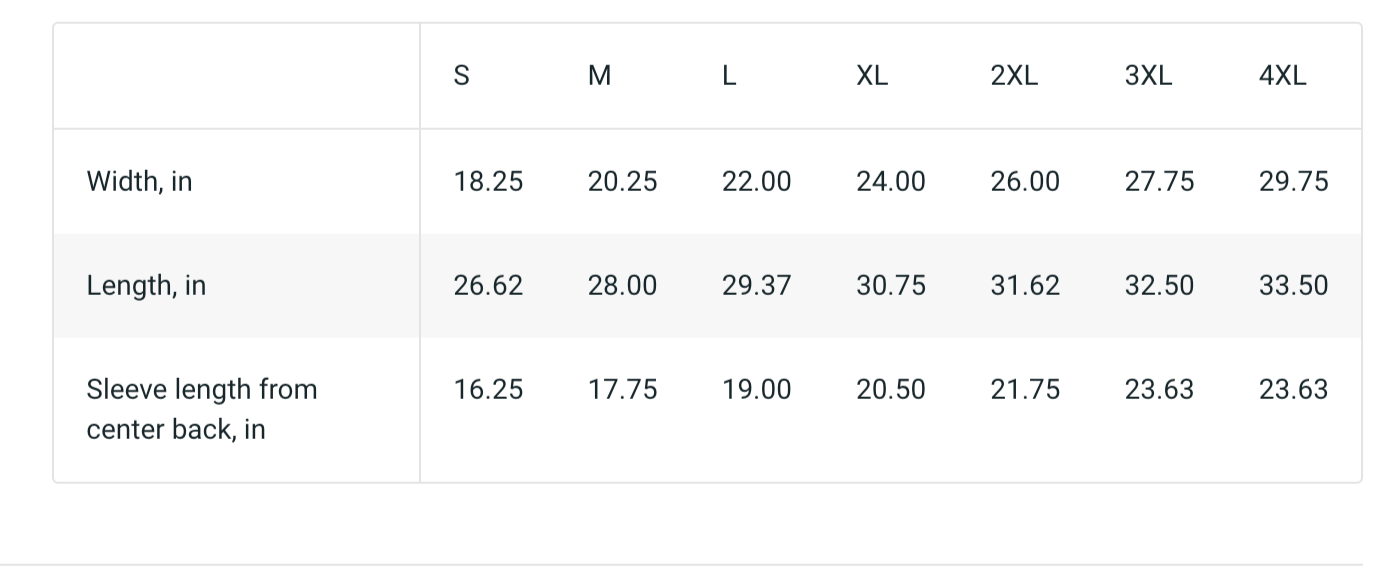This screenshot has height=578, width=1386.
Task: Click the 3XL size column header
Action: coord(1148,76)
